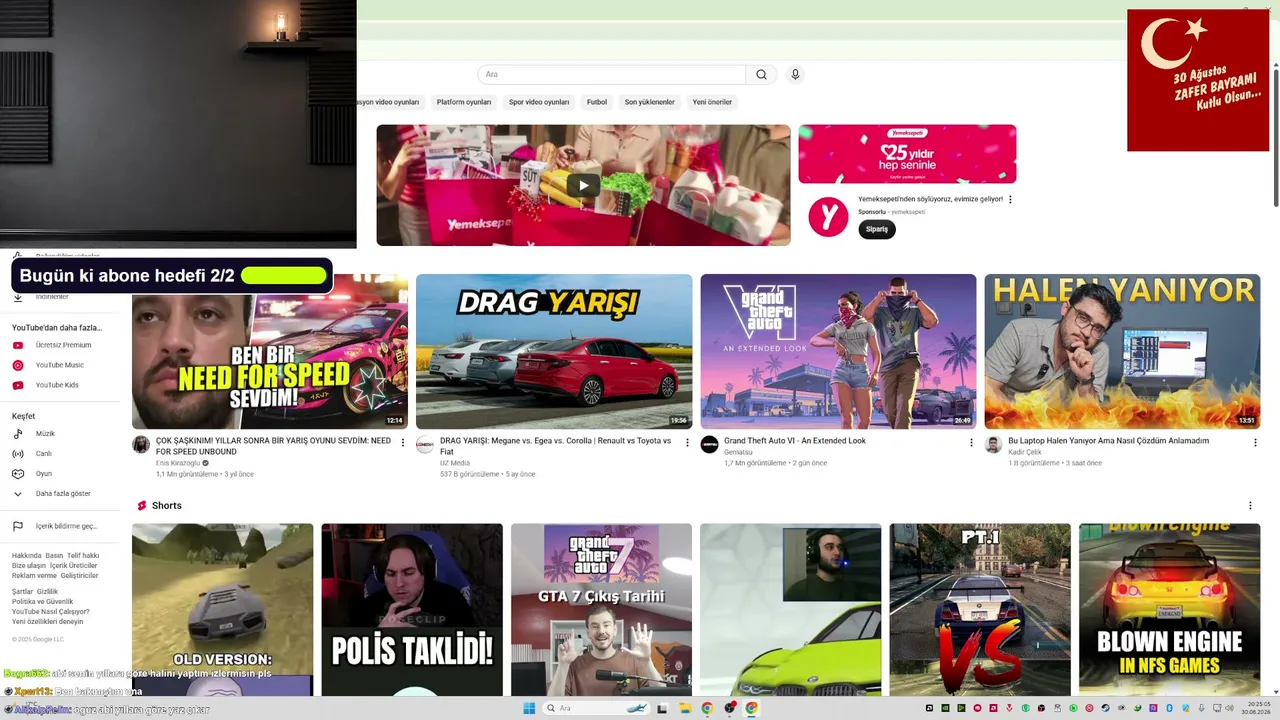1280x720 pixels.
Task: Open the Gematsu channel avatar
Action: tap(709, 445)
